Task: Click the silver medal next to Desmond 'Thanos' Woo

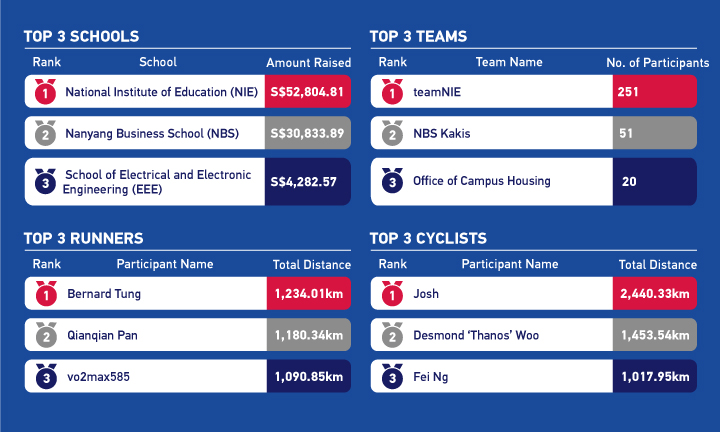Action: coord(392,335)
